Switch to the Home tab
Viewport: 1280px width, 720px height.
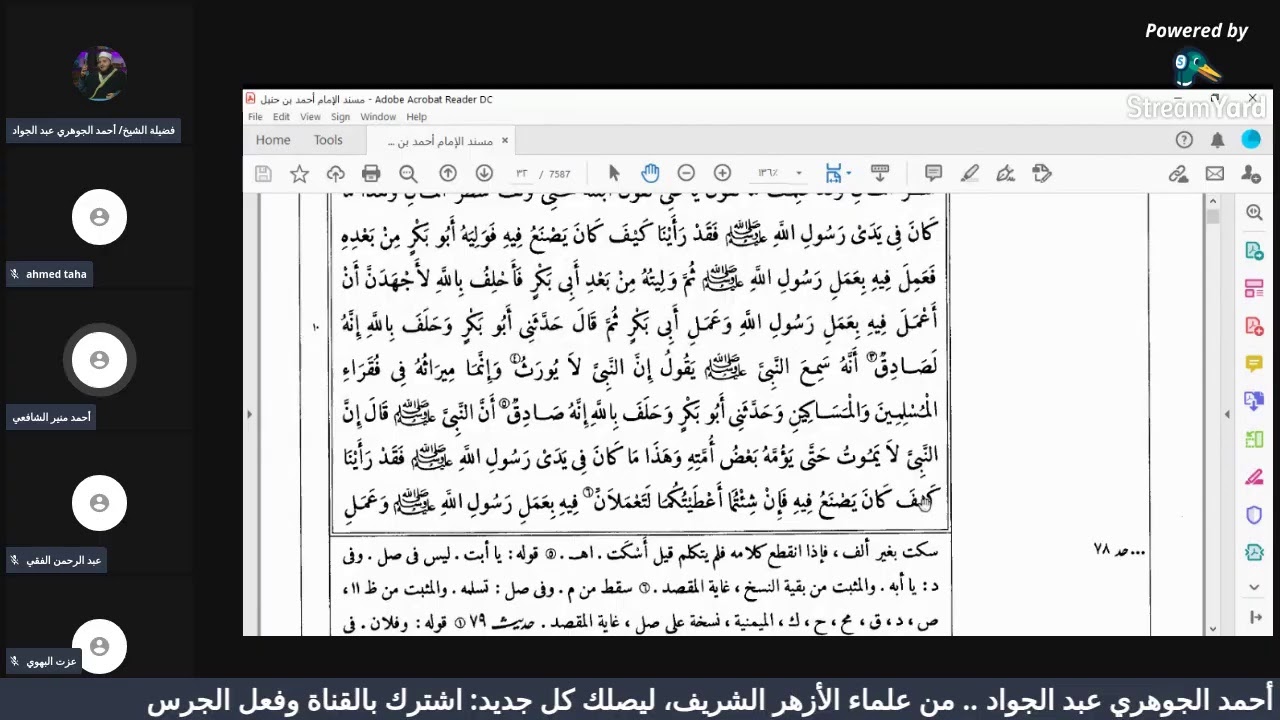[x=273, y=140]
